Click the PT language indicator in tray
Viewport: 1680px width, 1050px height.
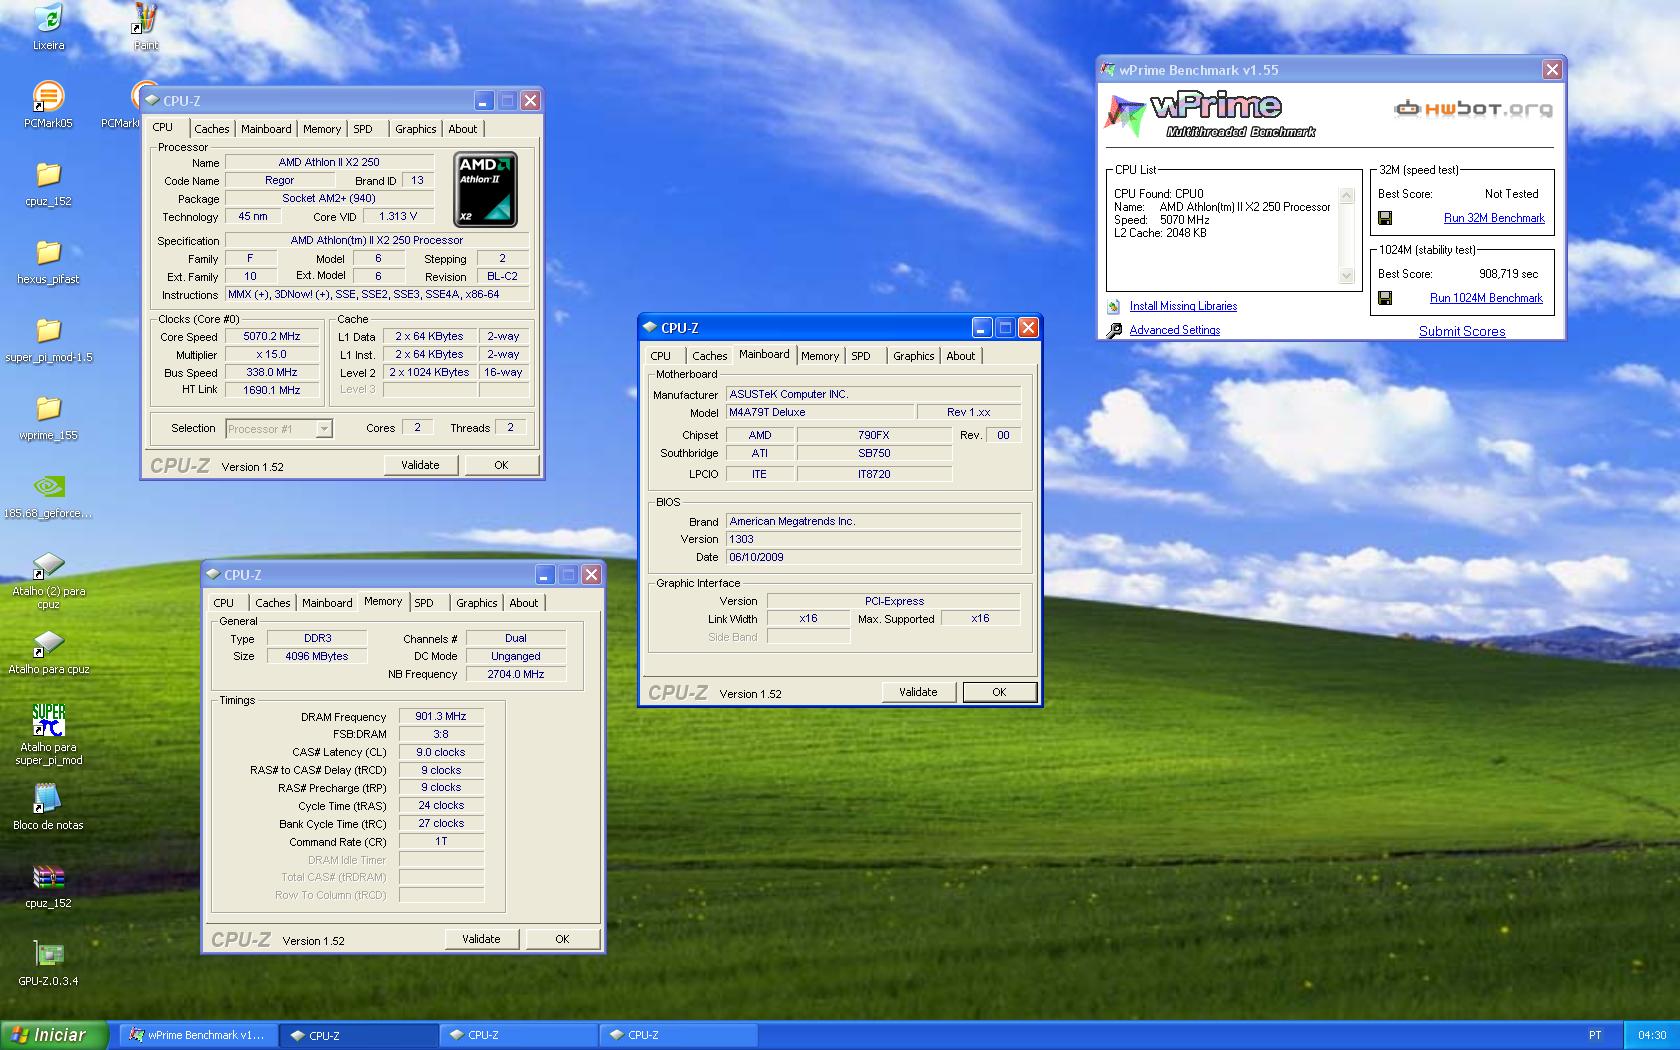click(1595, 1036)
